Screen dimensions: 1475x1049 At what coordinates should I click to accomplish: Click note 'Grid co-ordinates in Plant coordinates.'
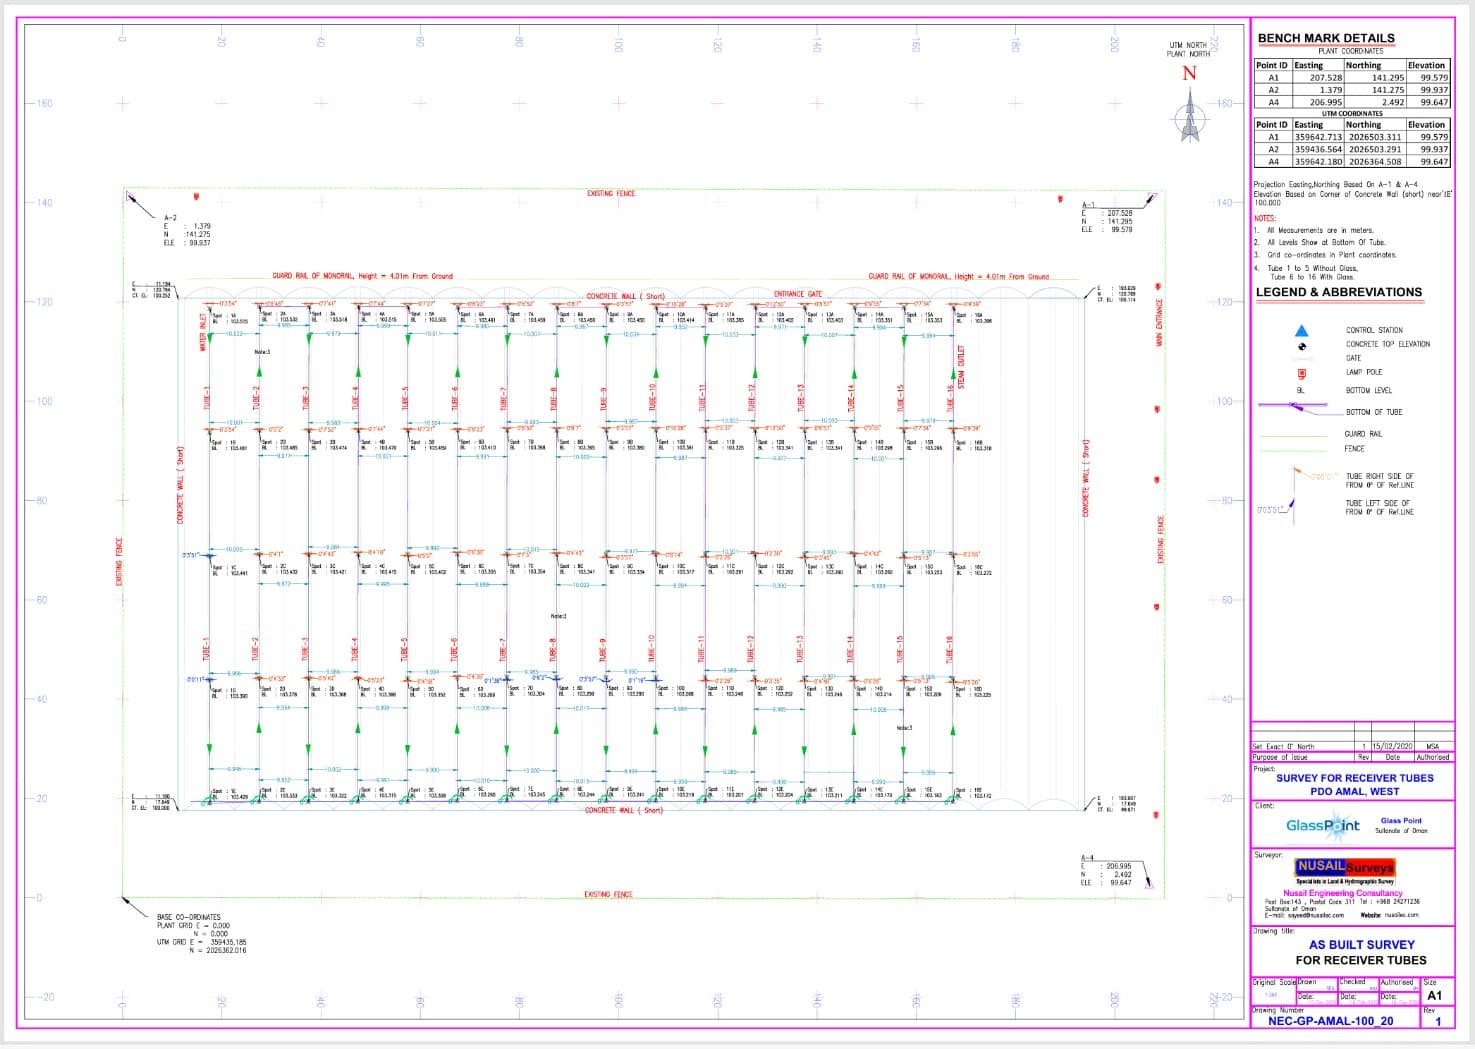tap(1332, 254)
